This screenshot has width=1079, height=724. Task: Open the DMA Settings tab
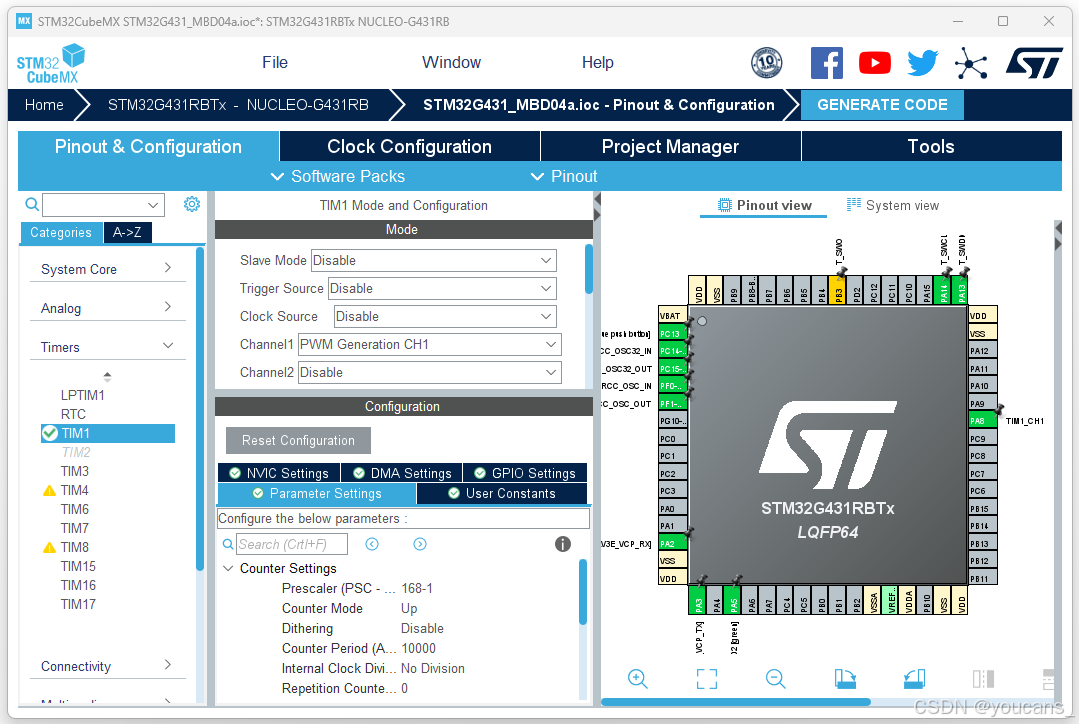(x=402, y=473)
